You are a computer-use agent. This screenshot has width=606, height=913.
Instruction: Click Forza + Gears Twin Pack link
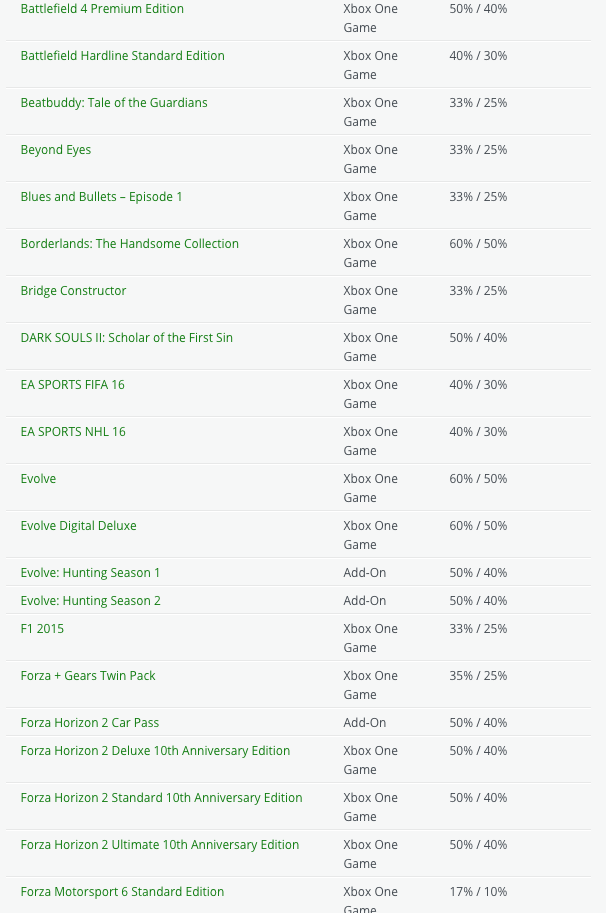pyautogui.click(x=88, y=676)
